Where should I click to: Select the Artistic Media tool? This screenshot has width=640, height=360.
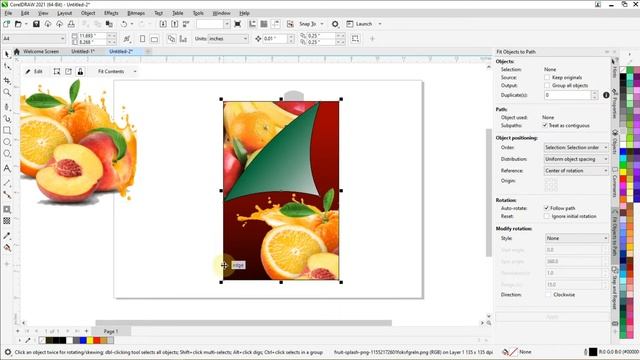pyautogui.click(x=7, y=119)
